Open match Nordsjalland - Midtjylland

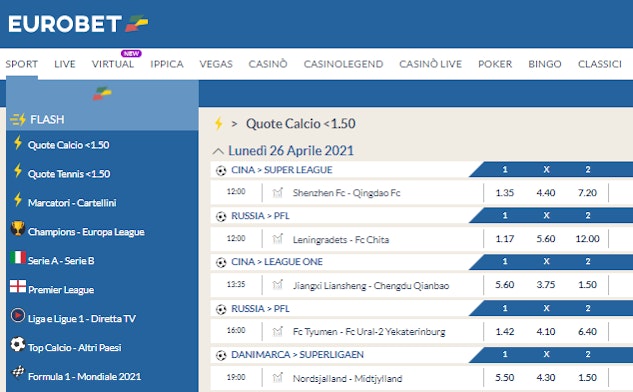pos(347,379)
